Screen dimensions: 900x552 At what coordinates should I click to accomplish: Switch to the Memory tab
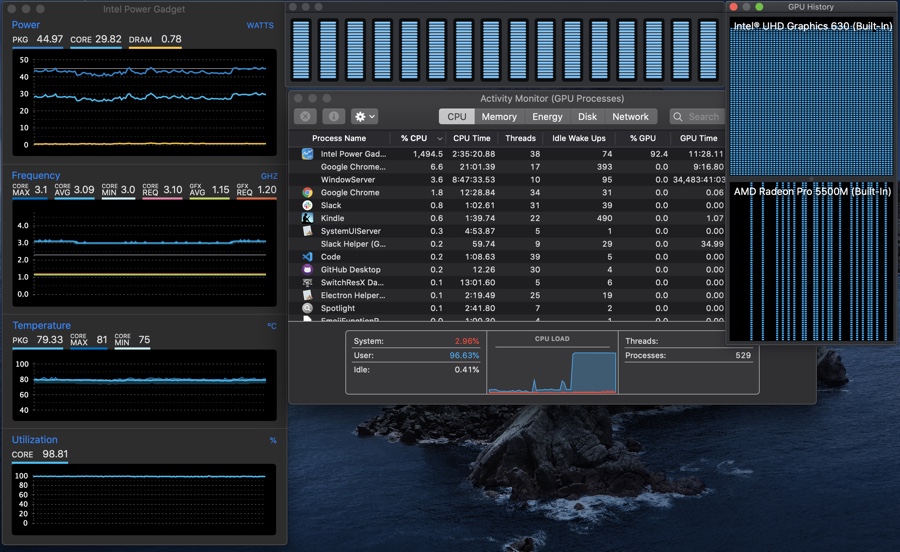click(x=499, y=116)
